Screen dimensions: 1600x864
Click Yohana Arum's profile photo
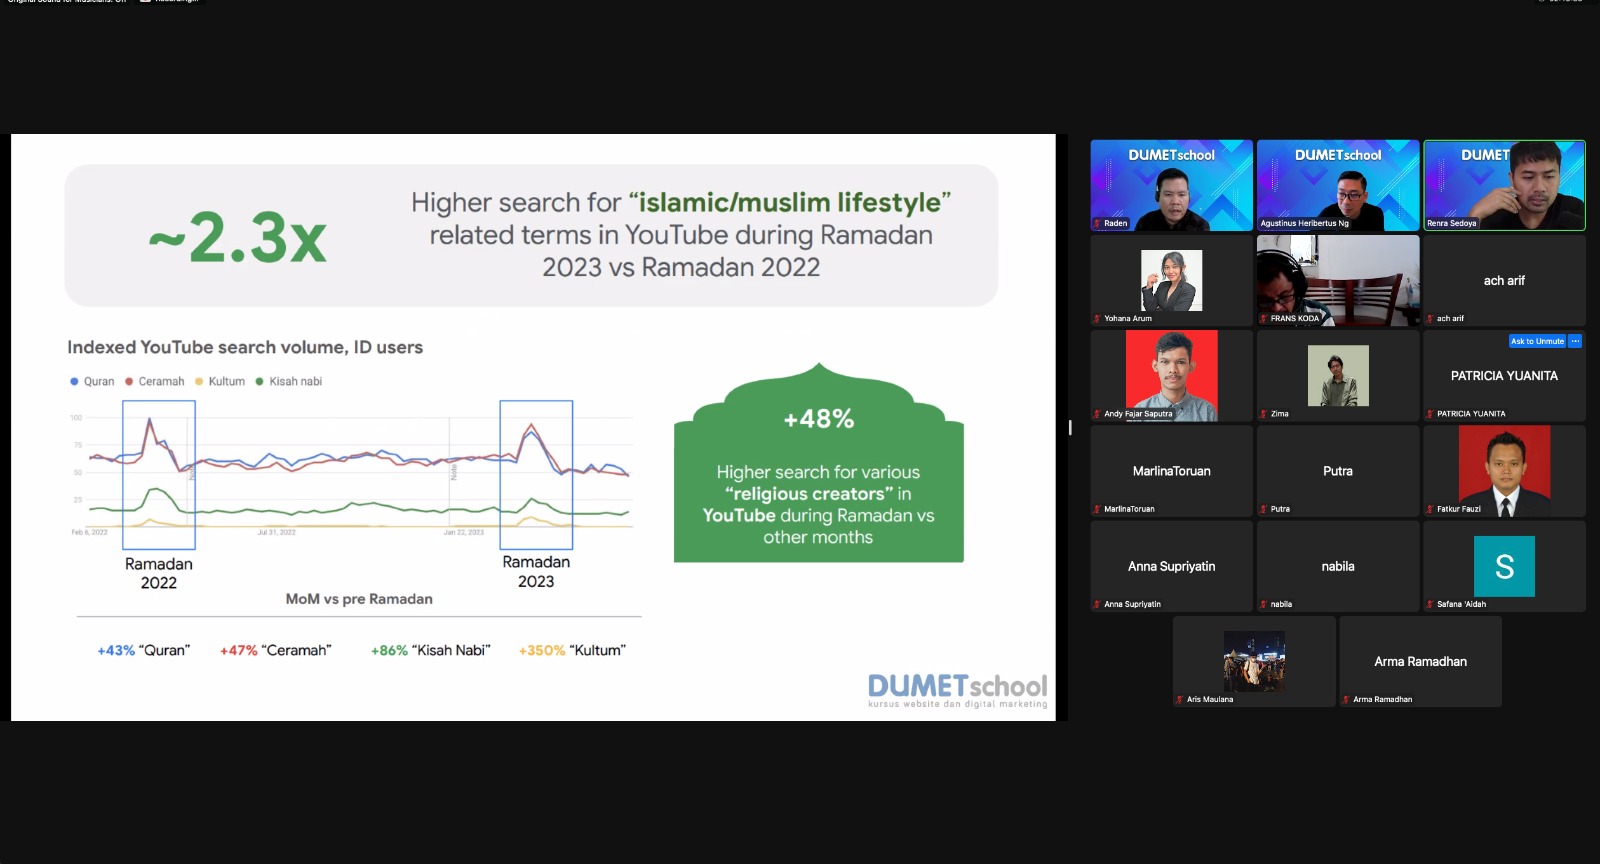[1172, 280]
